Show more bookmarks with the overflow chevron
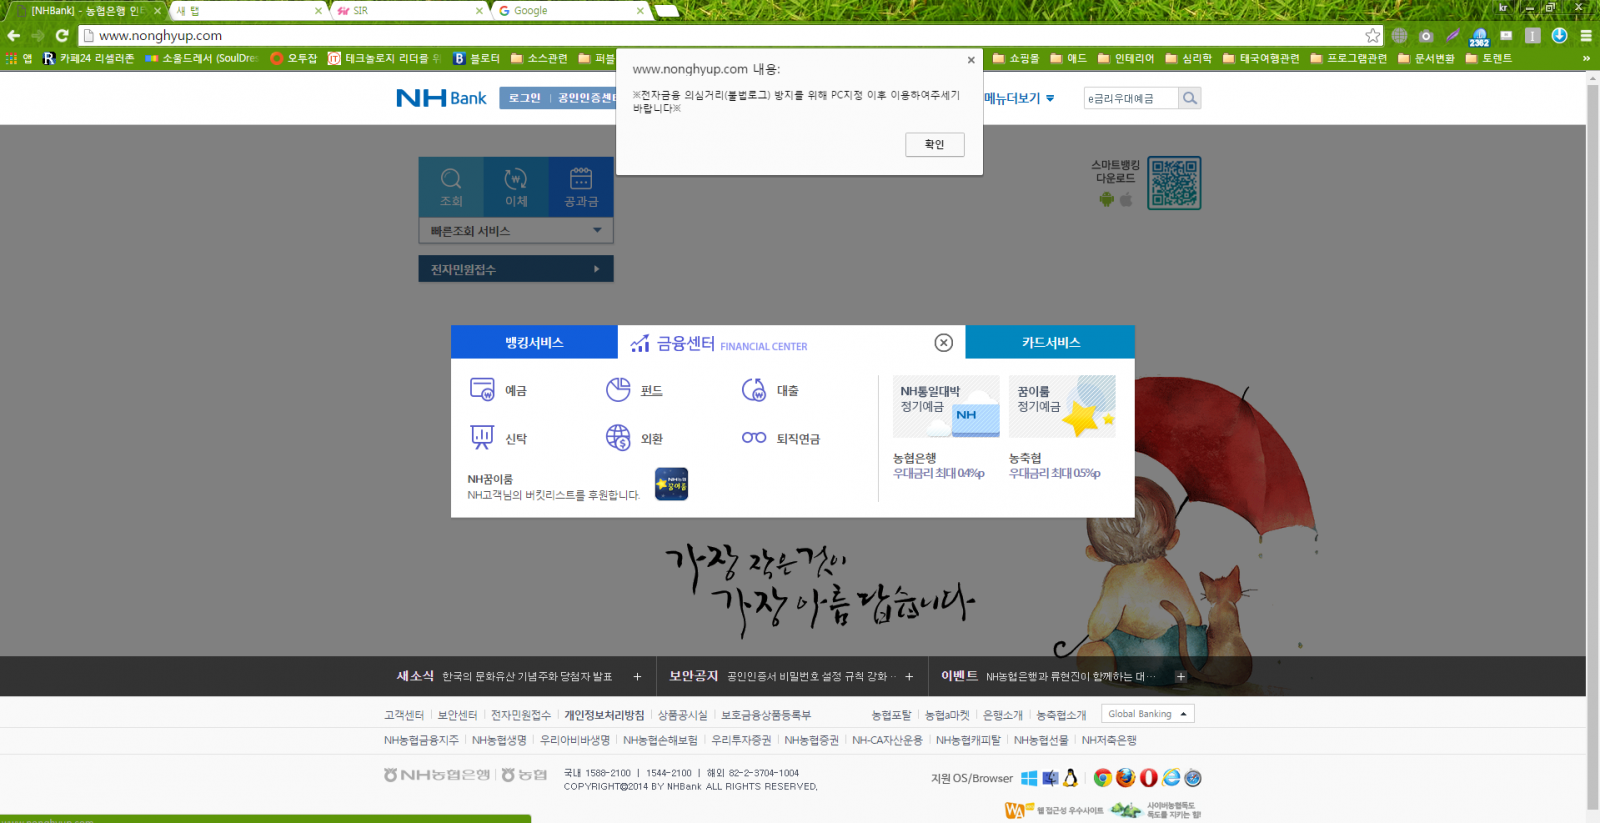1600x823 pixels. pos(1586,58)
